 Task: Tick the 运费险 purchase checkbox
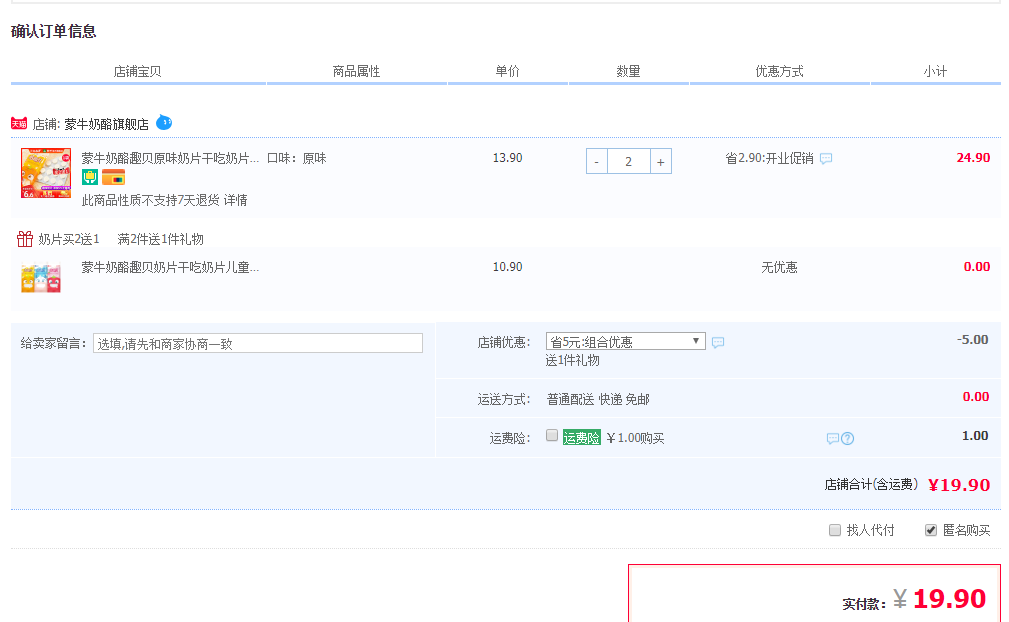[551, 435]
